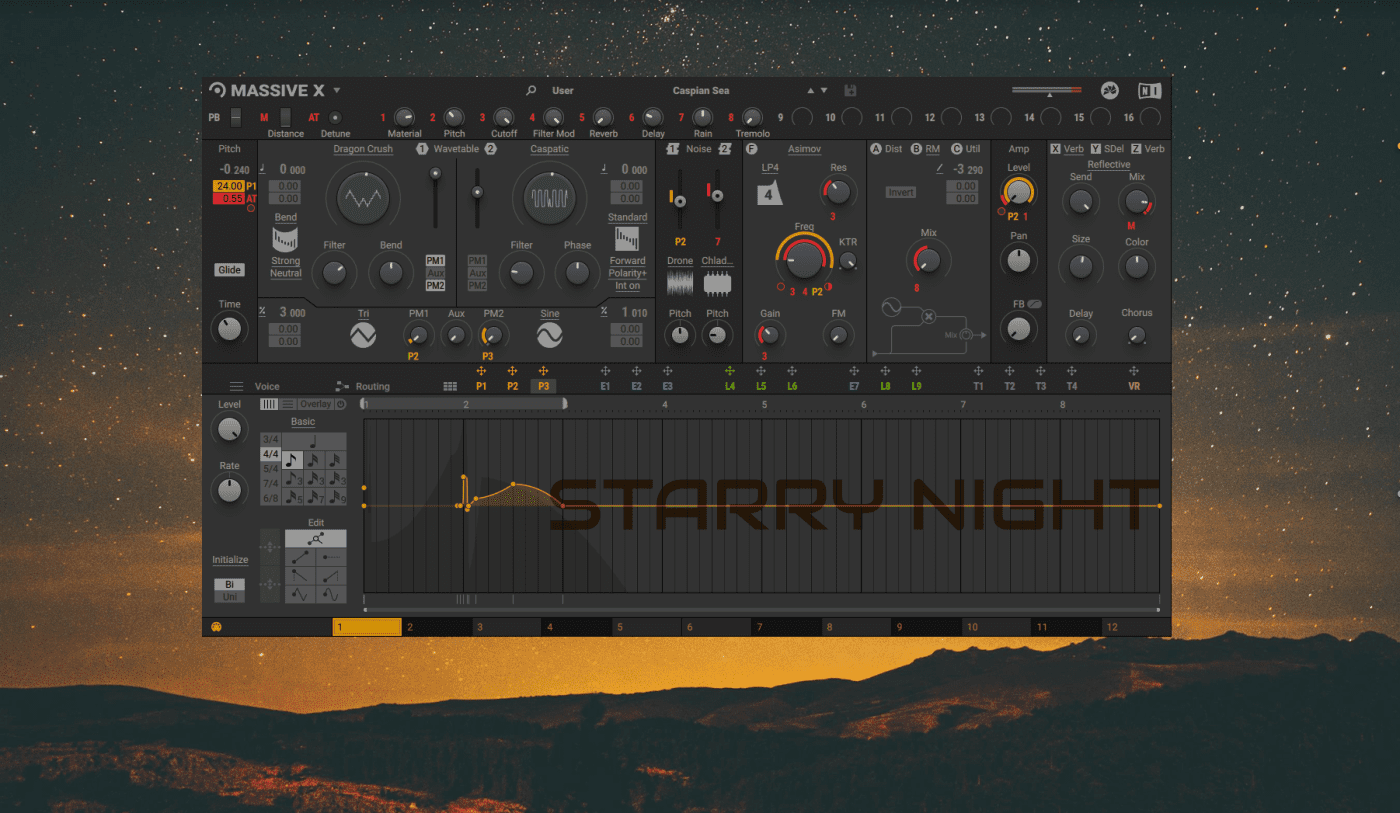Image resolution: width=1400 pixels, height=813 pixels.
Task: Click the curve-point edit tool
Action: 316,539
